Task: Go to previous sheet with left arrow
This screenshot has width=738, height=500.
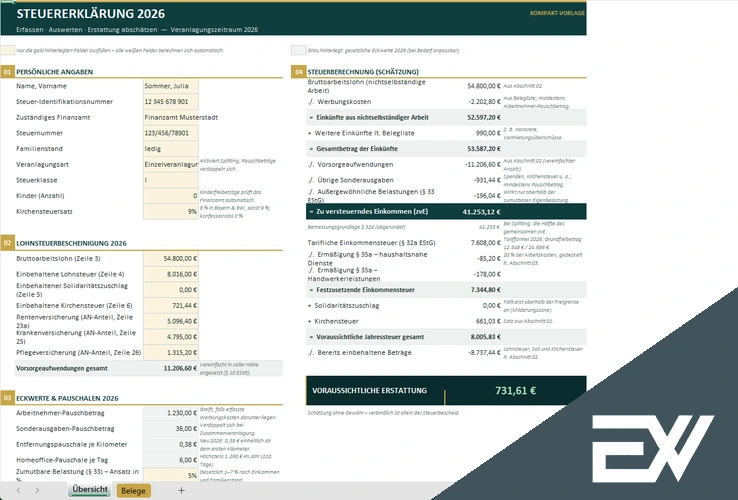Action: tap(18, 491)
